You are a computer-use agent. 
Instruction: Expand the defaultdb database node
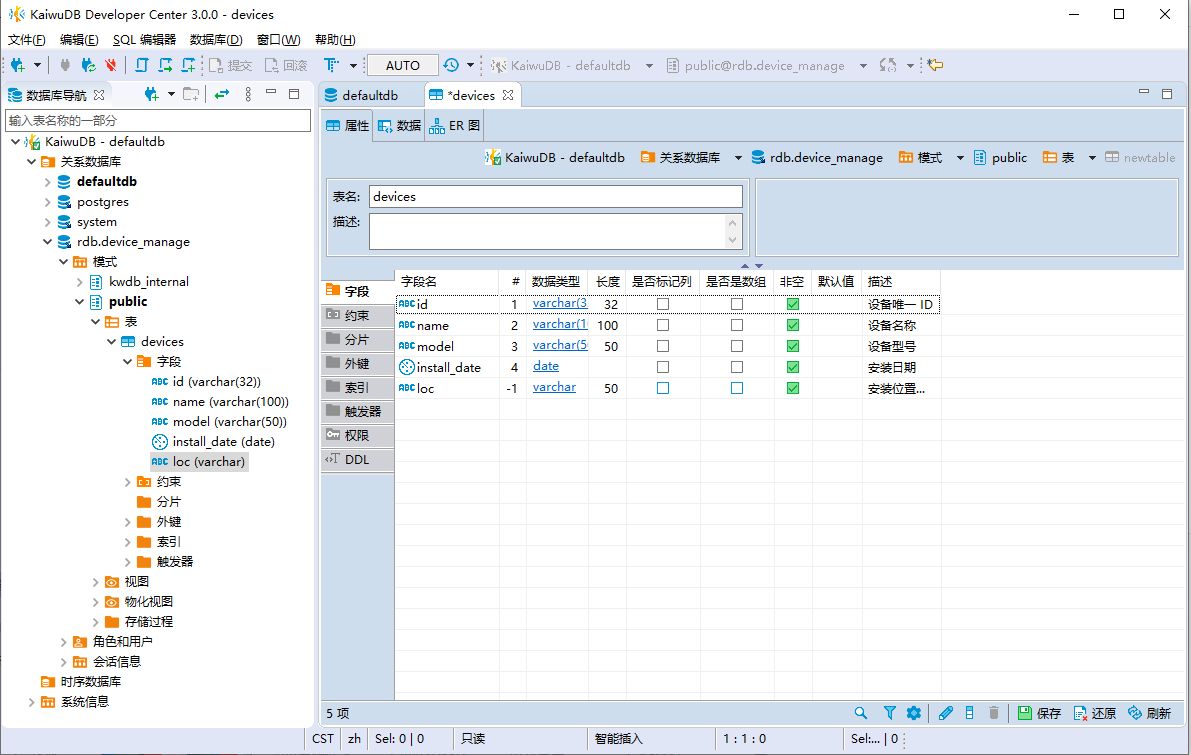[47, 182]
